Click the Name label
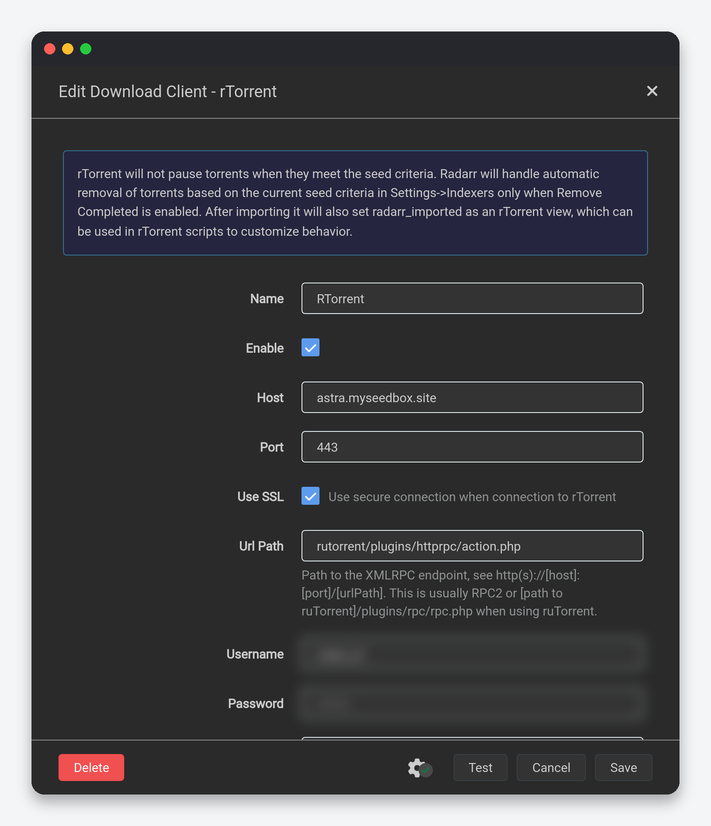The height and width of the screenshot is (826, 711). click(x=266, y=299)
